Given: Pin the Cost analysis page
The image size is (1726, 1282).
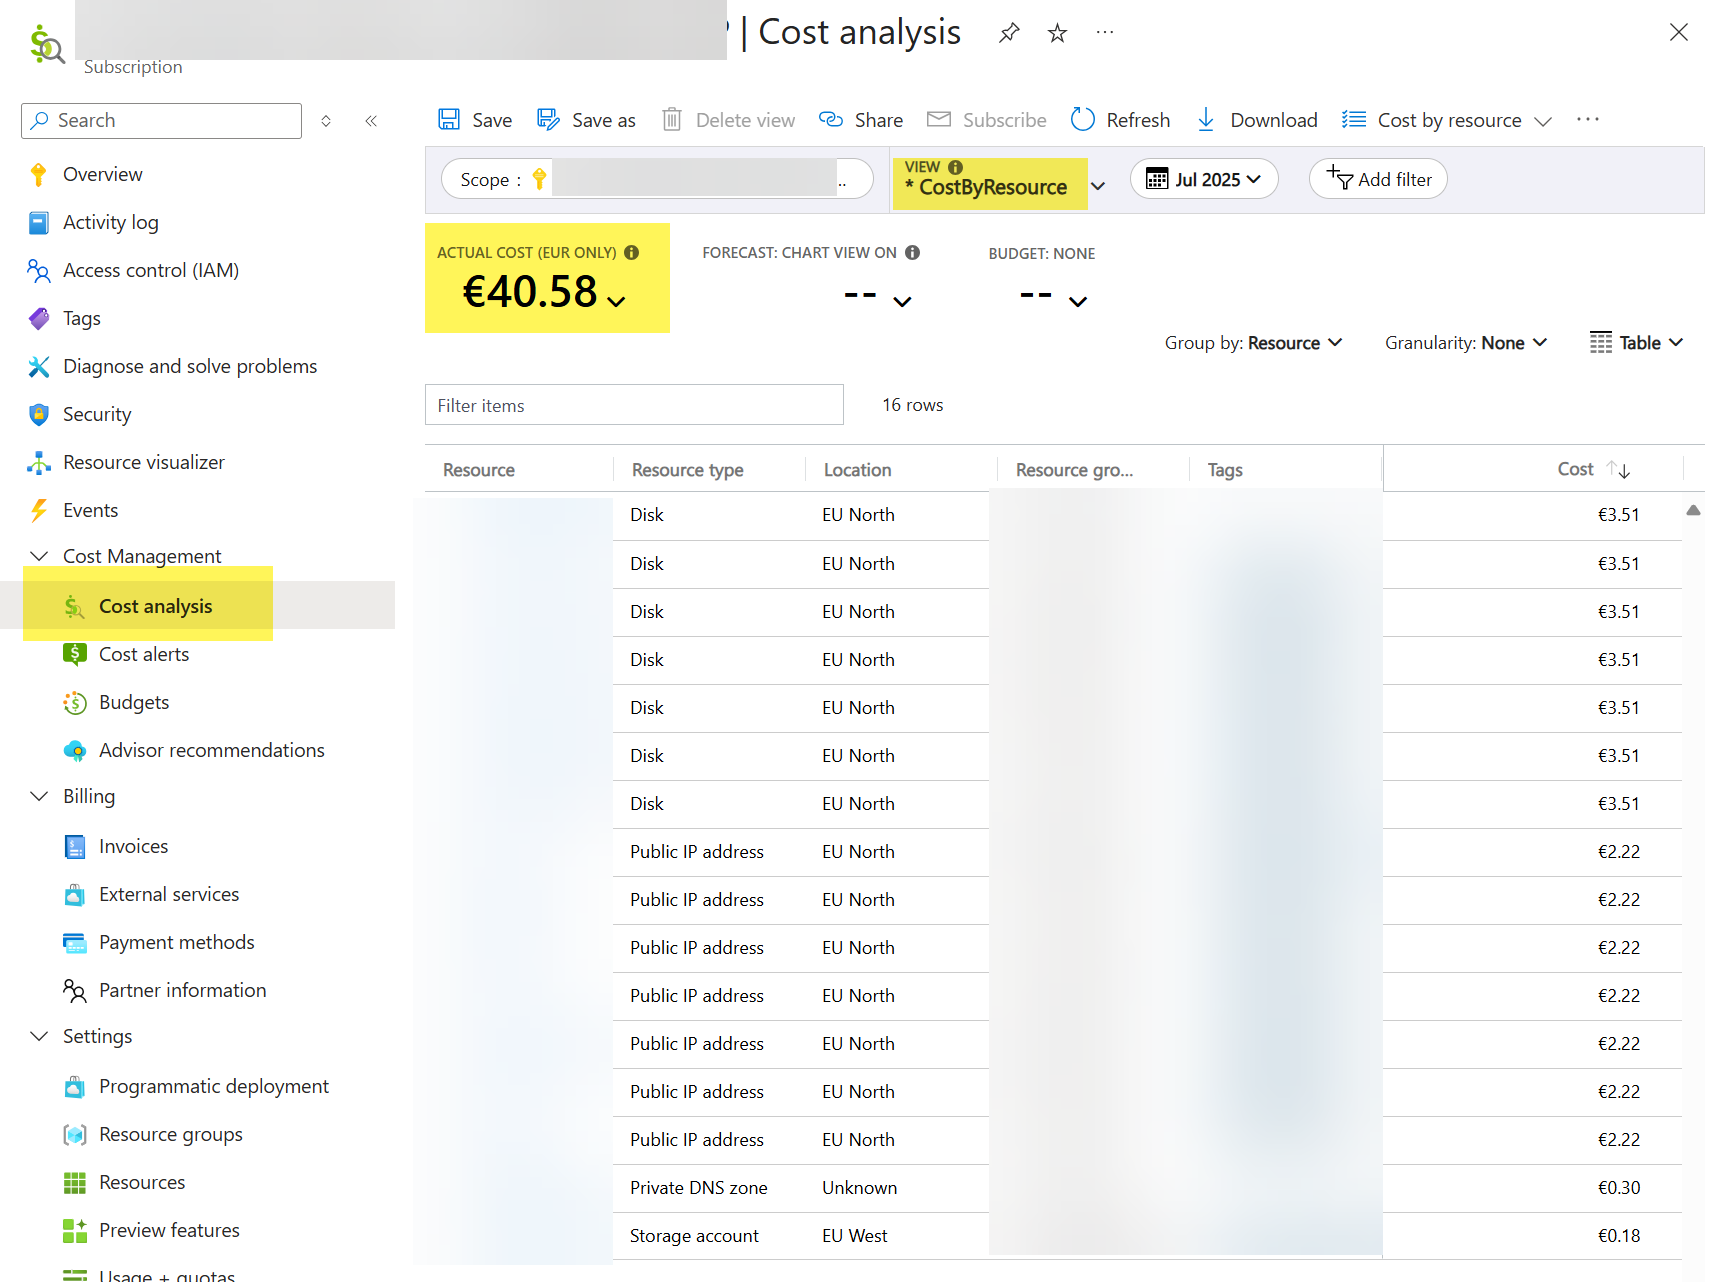Looking at the screenshot, I should pos(1009,33).
